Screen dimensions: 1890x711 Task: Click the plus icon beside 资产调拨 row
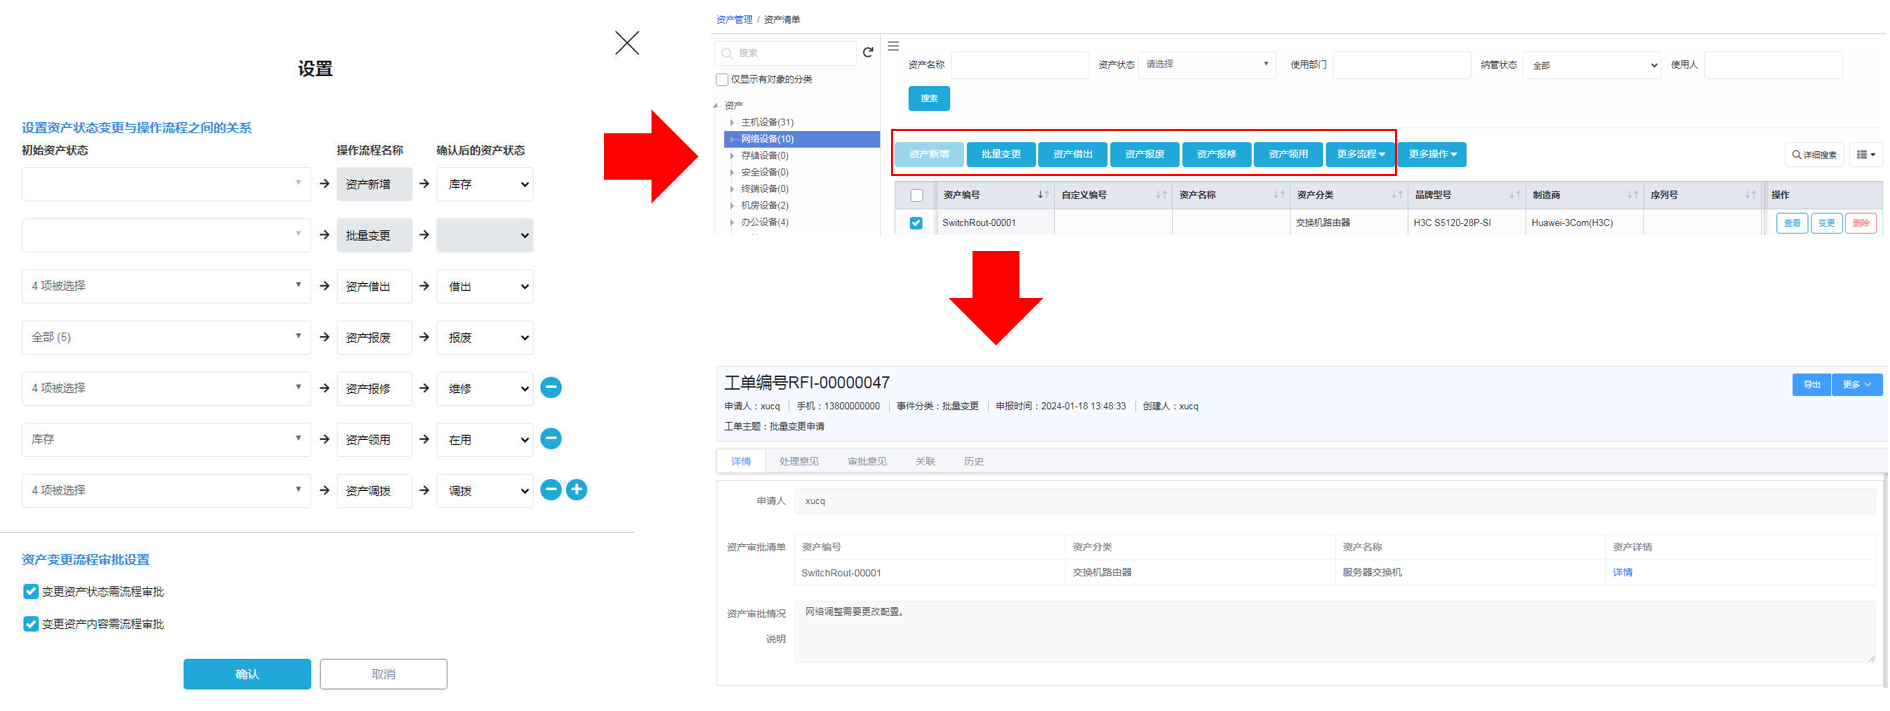pos(576,490)
